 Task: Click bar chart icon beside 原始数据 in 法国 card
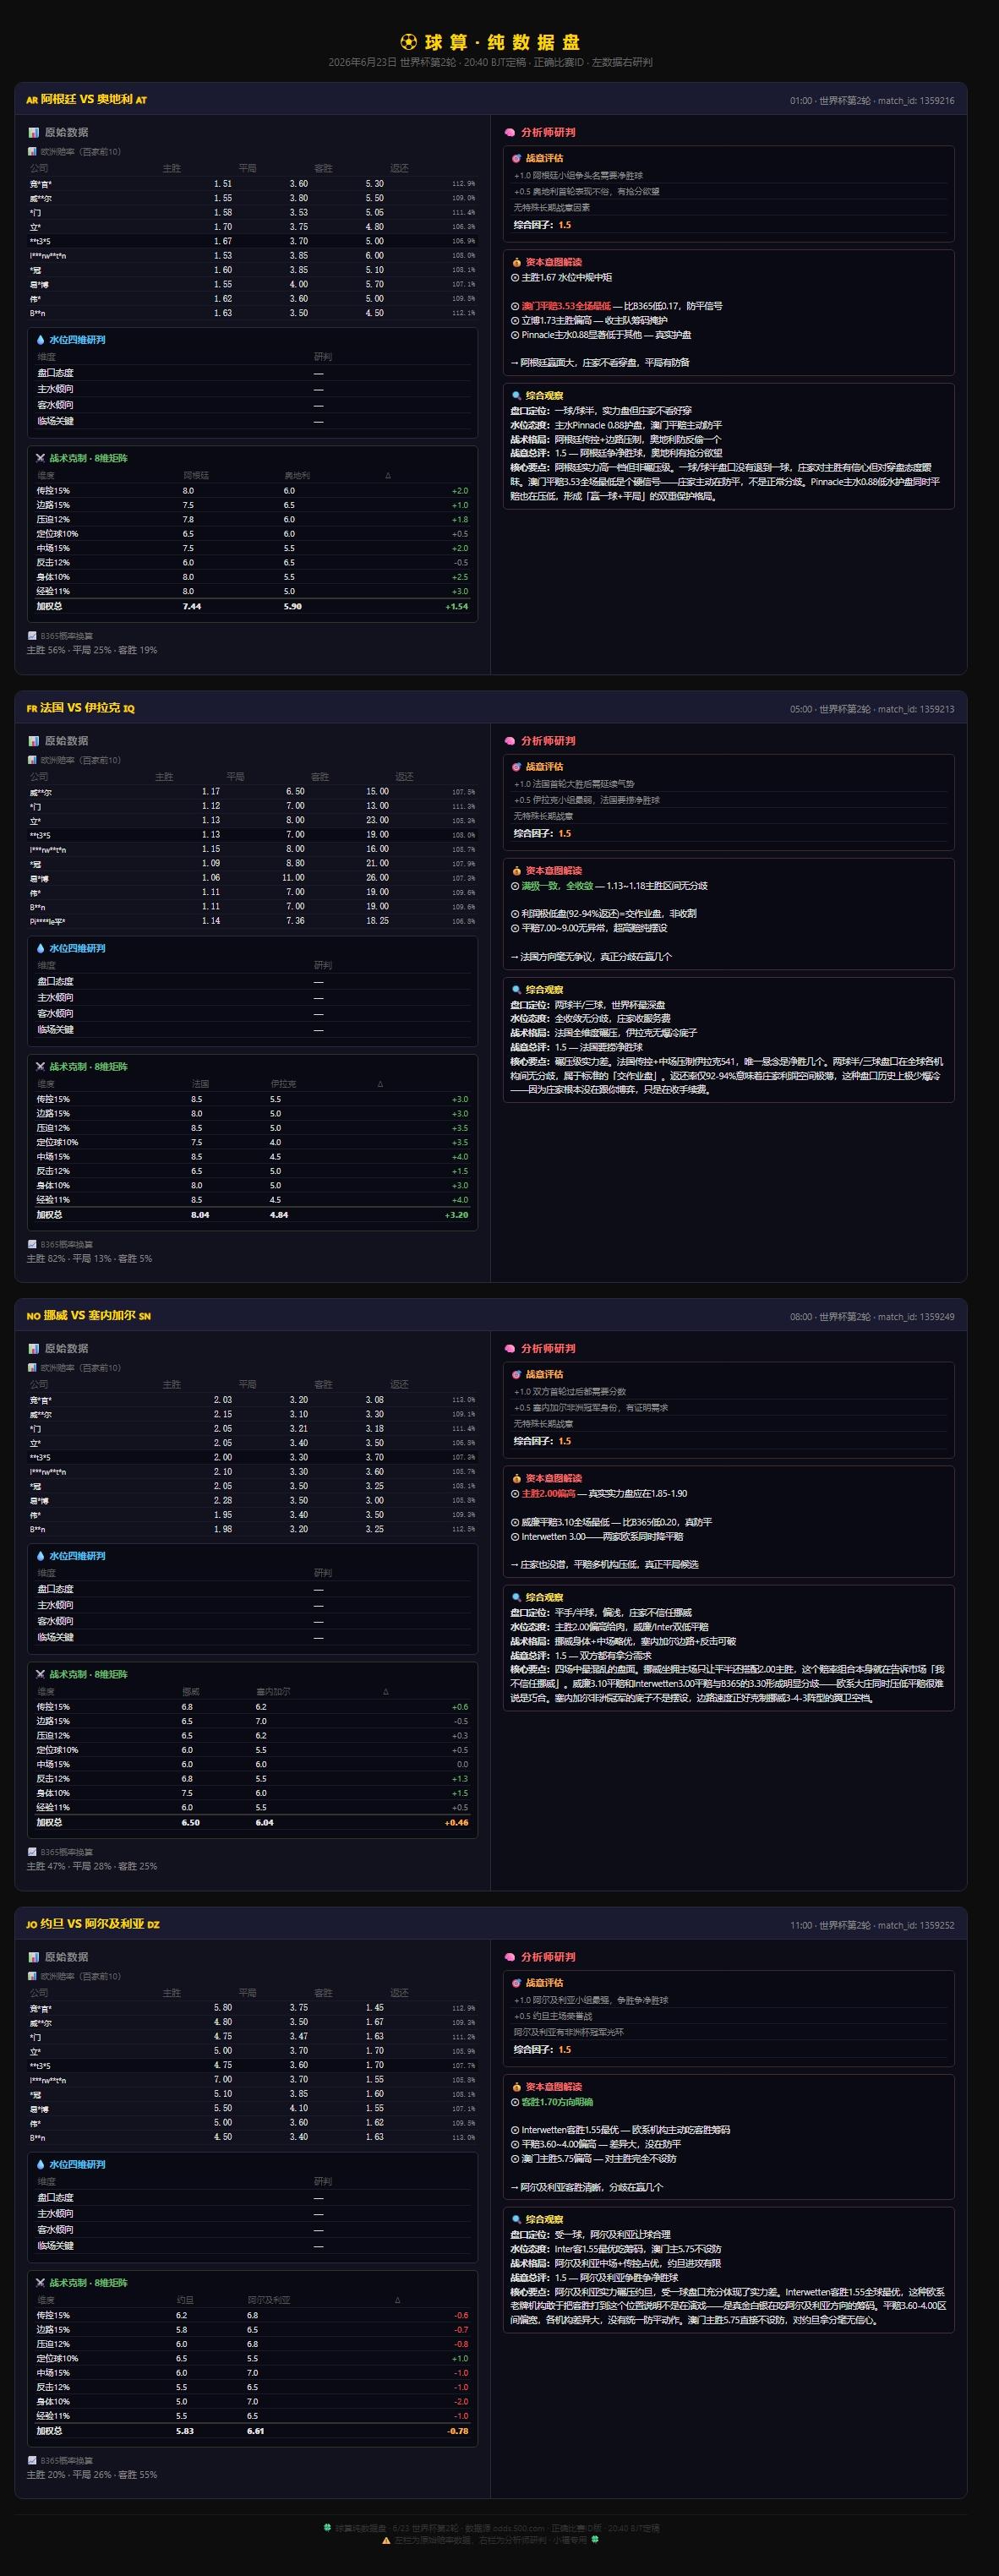(34, 741)
